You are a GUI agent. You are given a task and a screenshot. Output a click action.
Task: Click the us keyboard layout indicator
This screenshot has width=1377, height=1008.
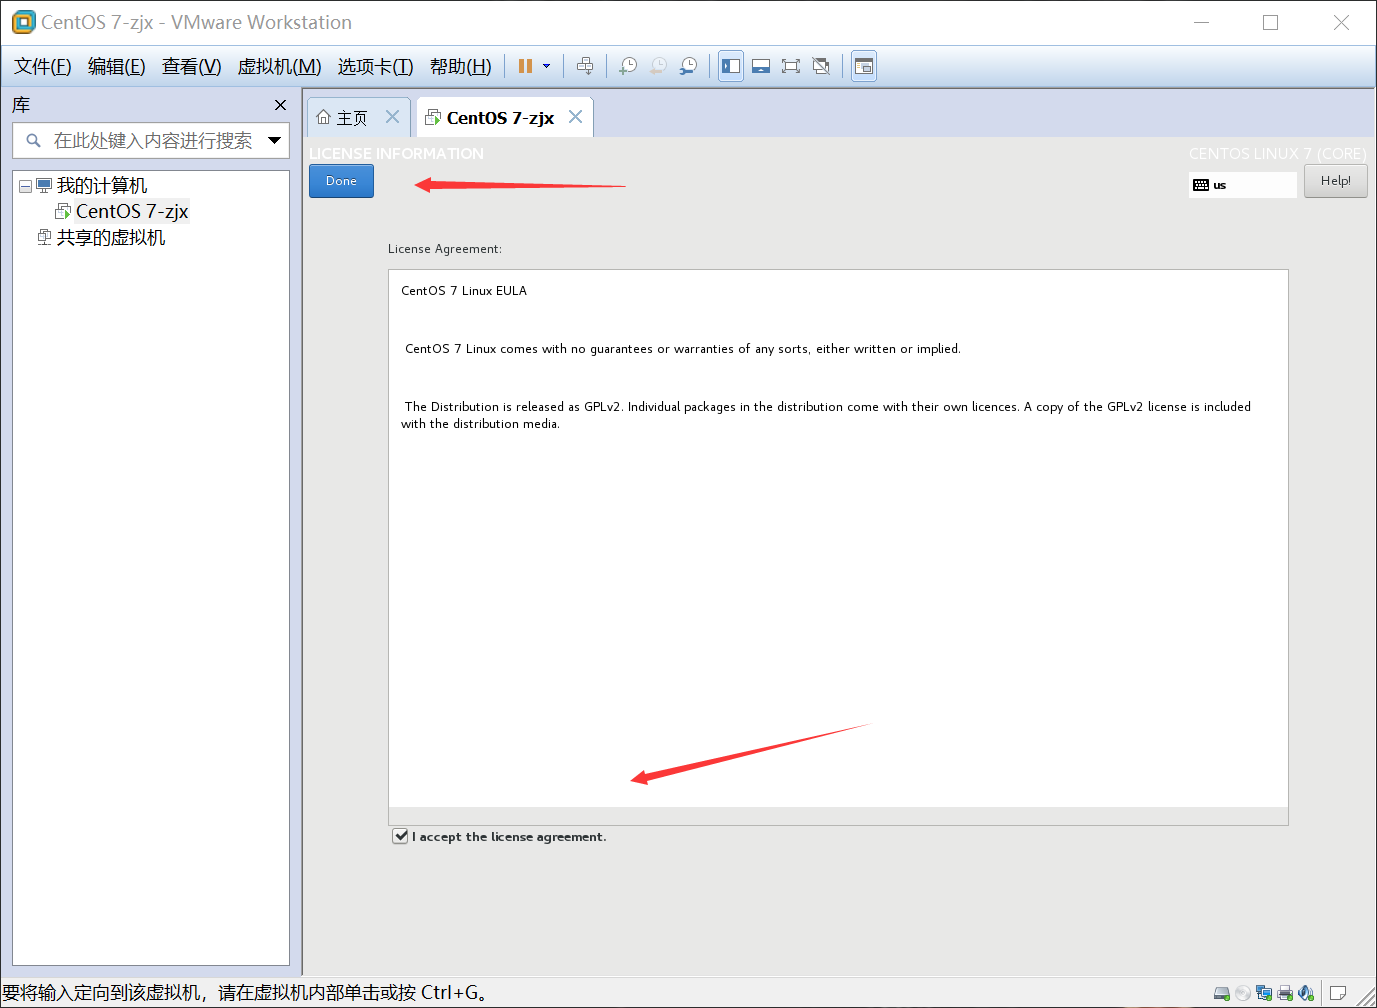click(x=1242, y=185)
